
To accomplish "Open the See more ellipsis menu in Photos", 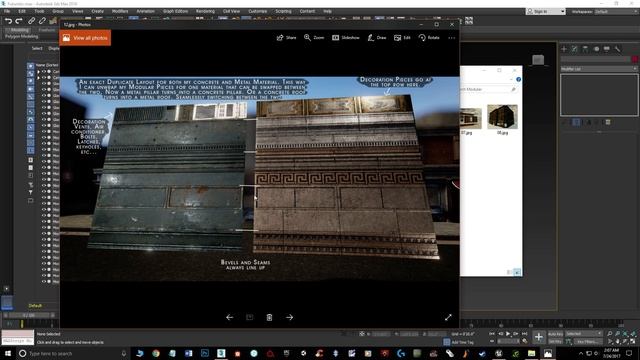I will (451, 38).
